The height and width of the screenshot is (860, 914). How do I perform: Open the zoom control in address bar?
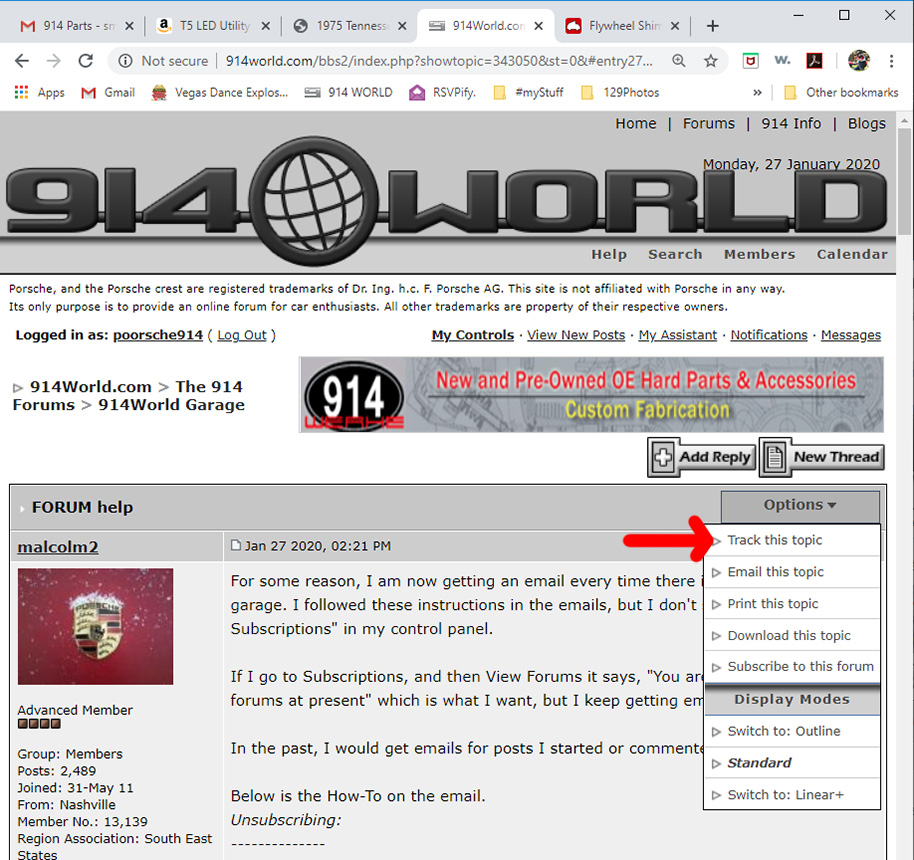point(679,61)
